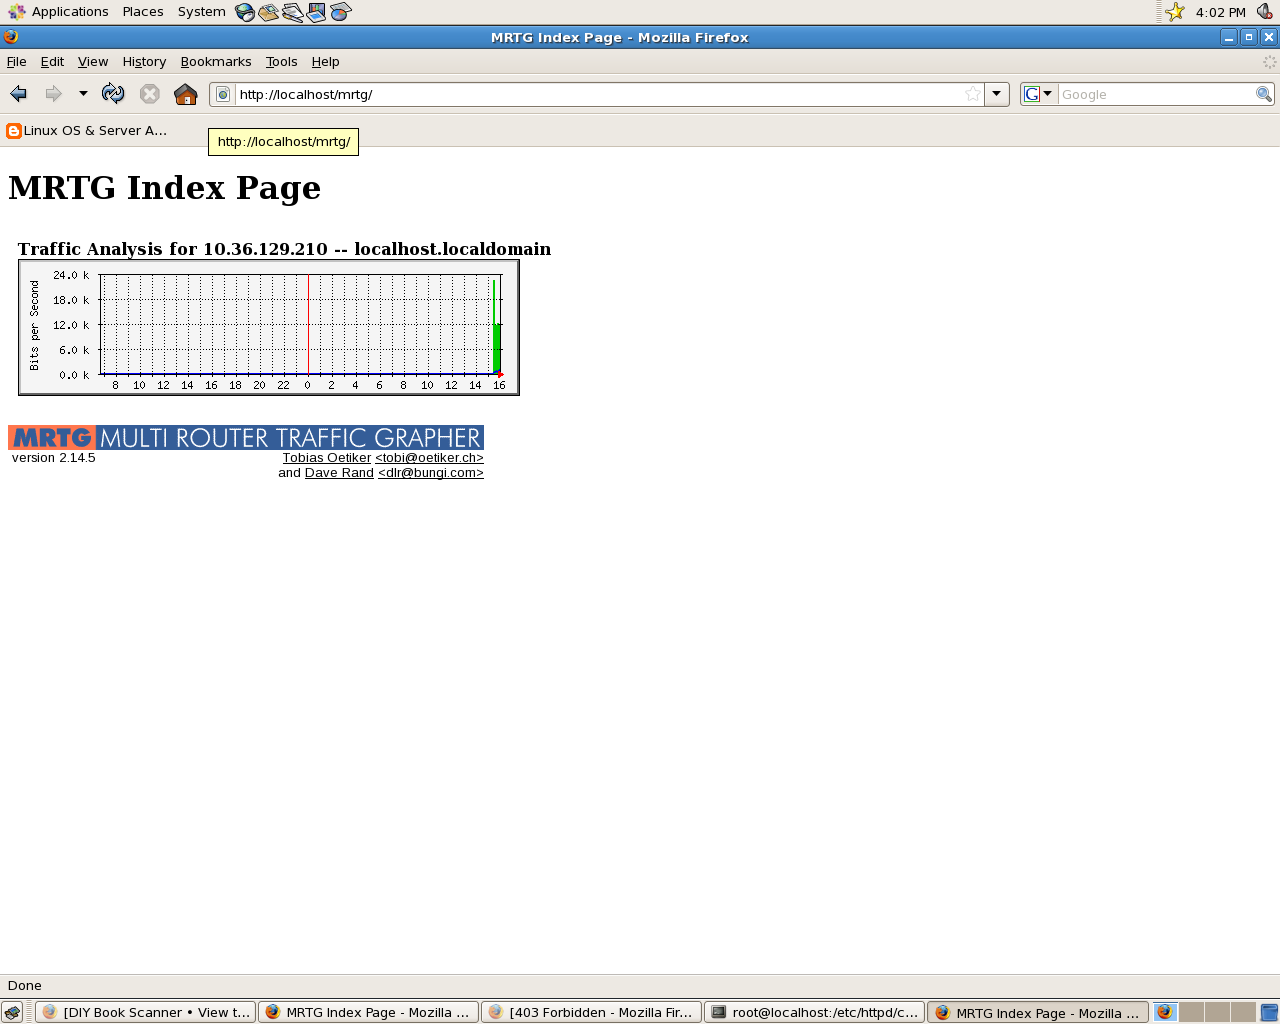Open the Tools menu
This screenshot has height=1024, width=1280.
[282, 62]
